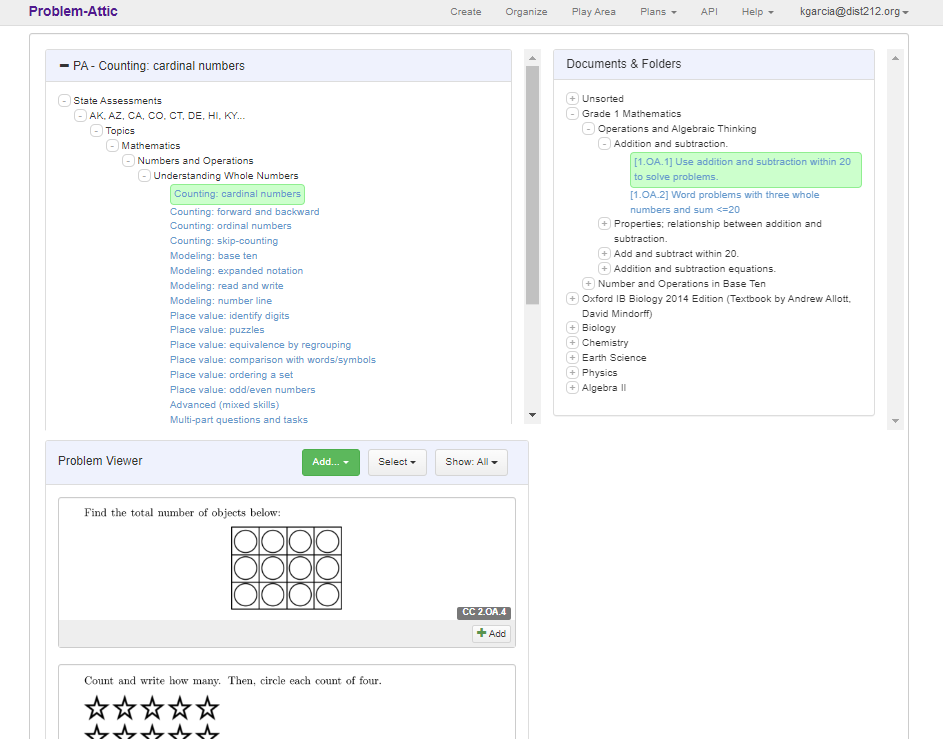The width and height of the screenshot is (943, 739).
Task: Collapse the Grade 1 Mathematics folder
Action: click(573, 114)
